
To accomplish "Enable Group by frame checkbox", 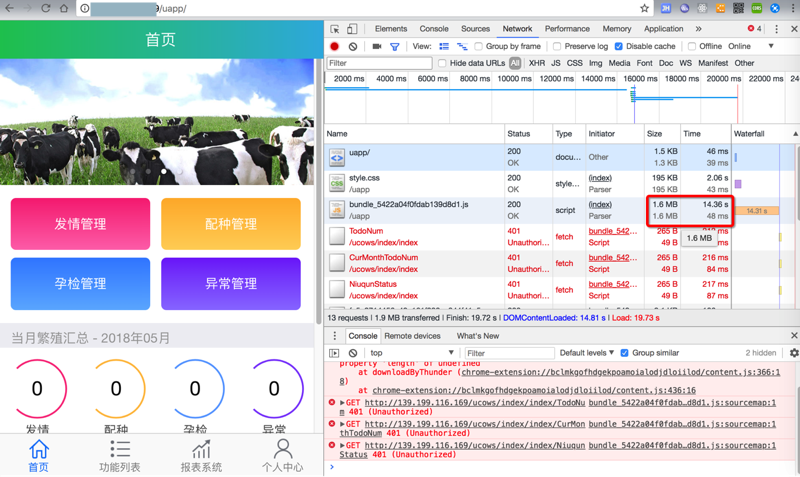I will 479,46.
